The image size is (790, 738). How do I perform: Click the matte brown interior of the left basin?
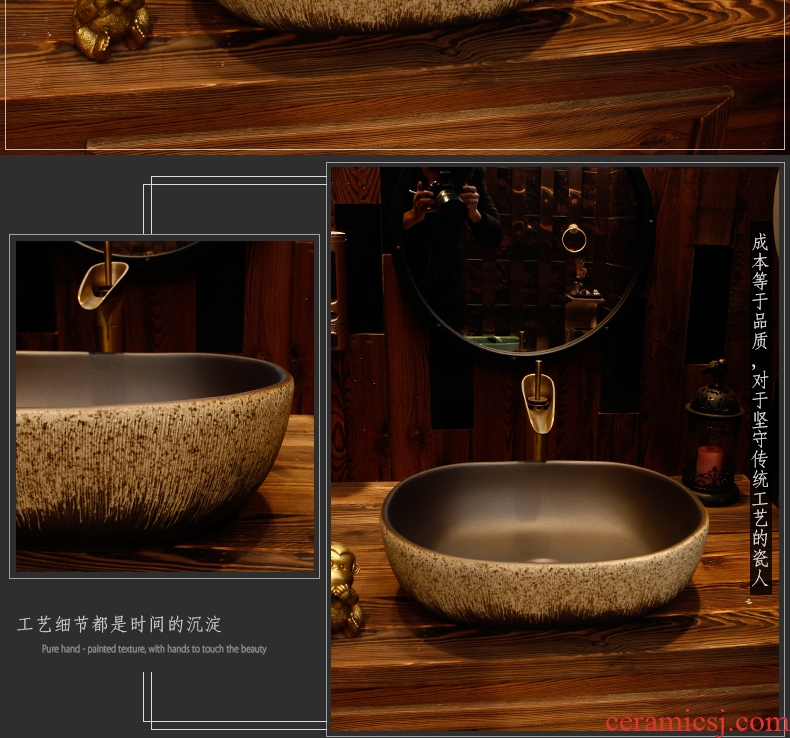(140, 380)
